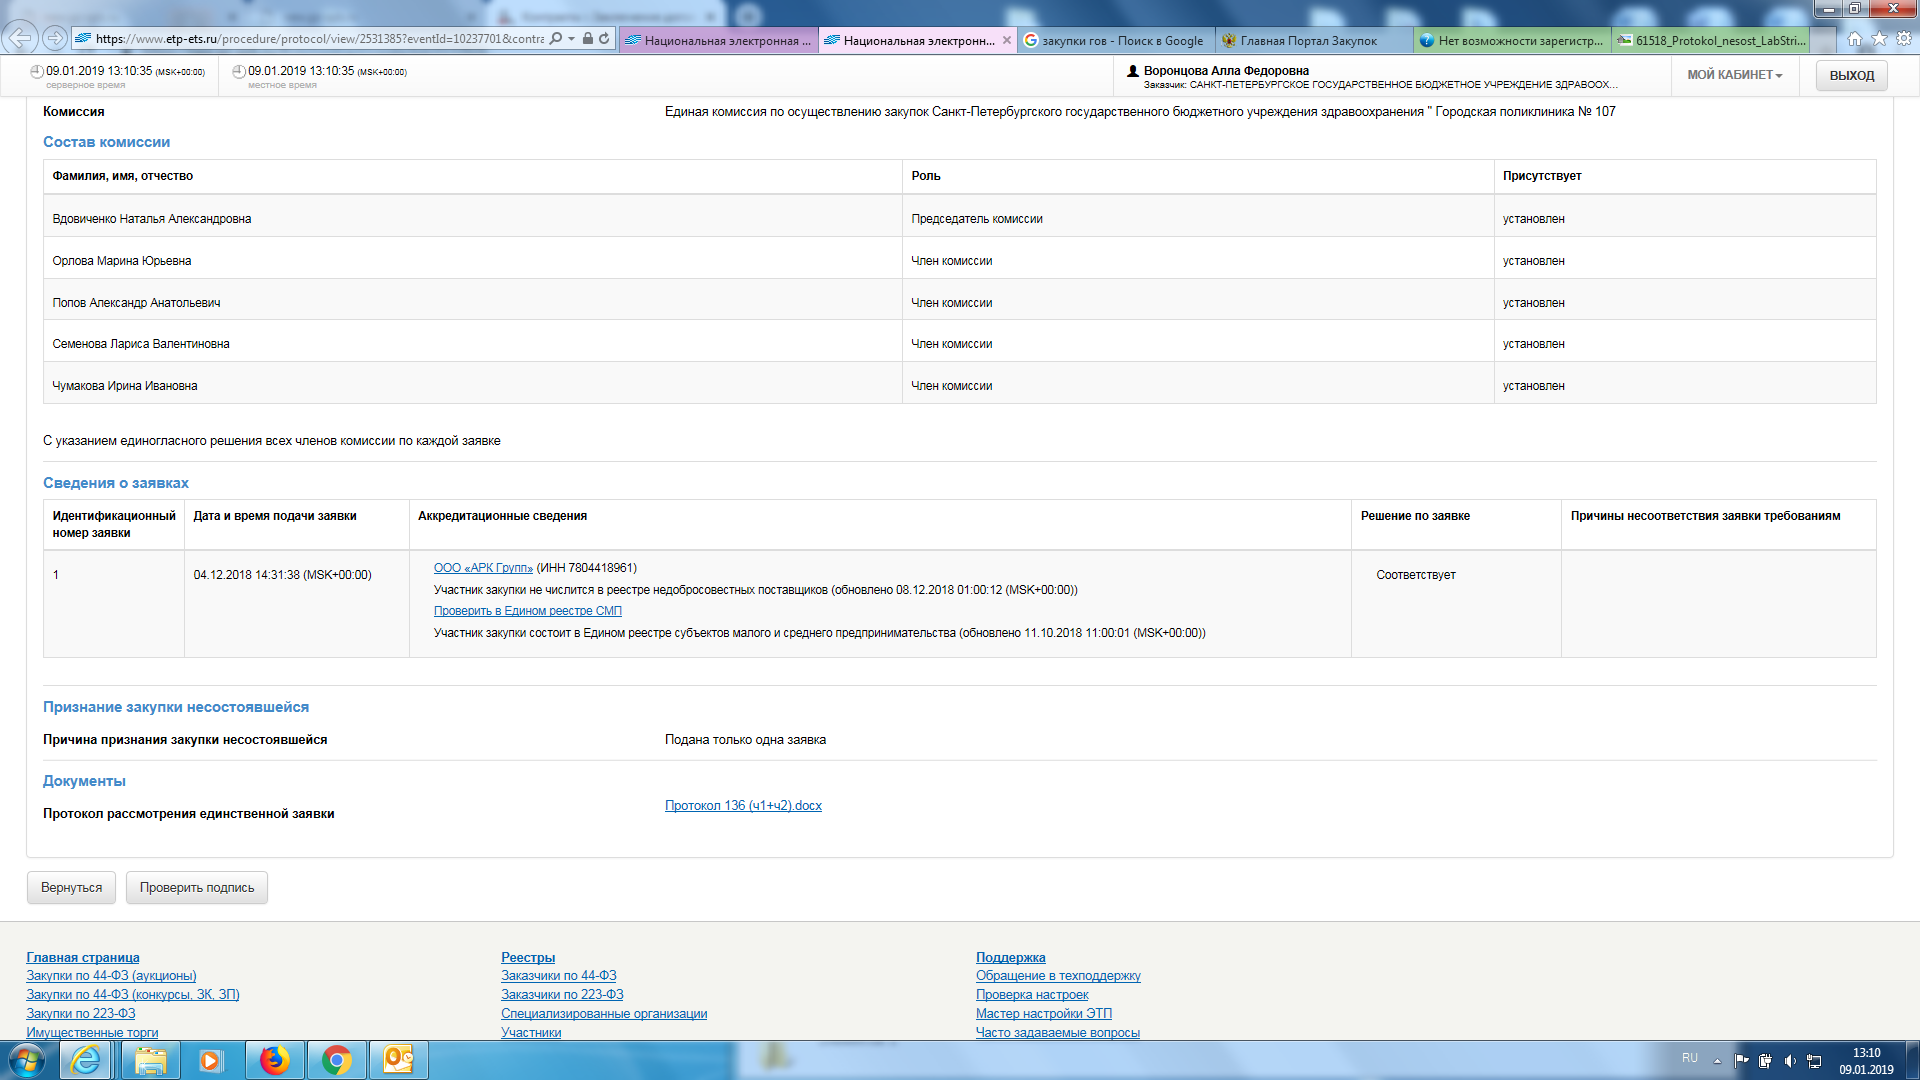
Task: Open the Поддержка footer heading link
Action: tap(1011, 958)
